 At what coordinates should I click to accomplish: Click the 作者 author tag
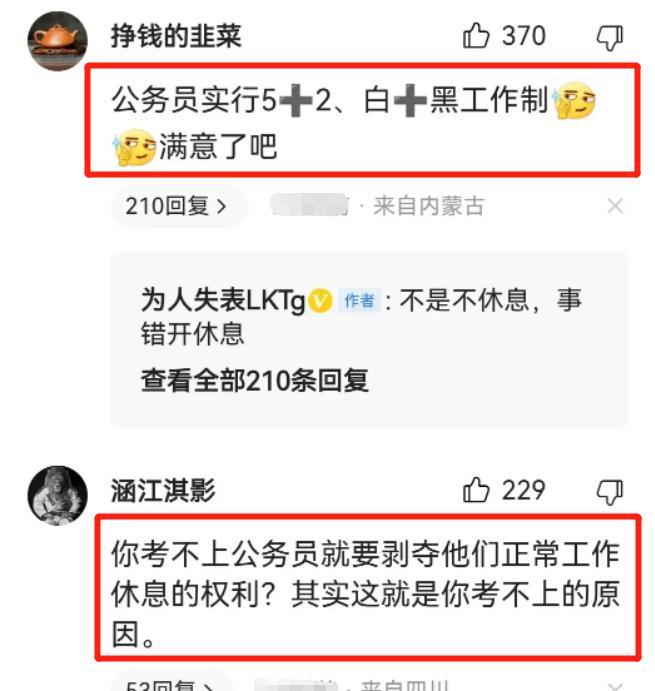click(x=359, y=301)
